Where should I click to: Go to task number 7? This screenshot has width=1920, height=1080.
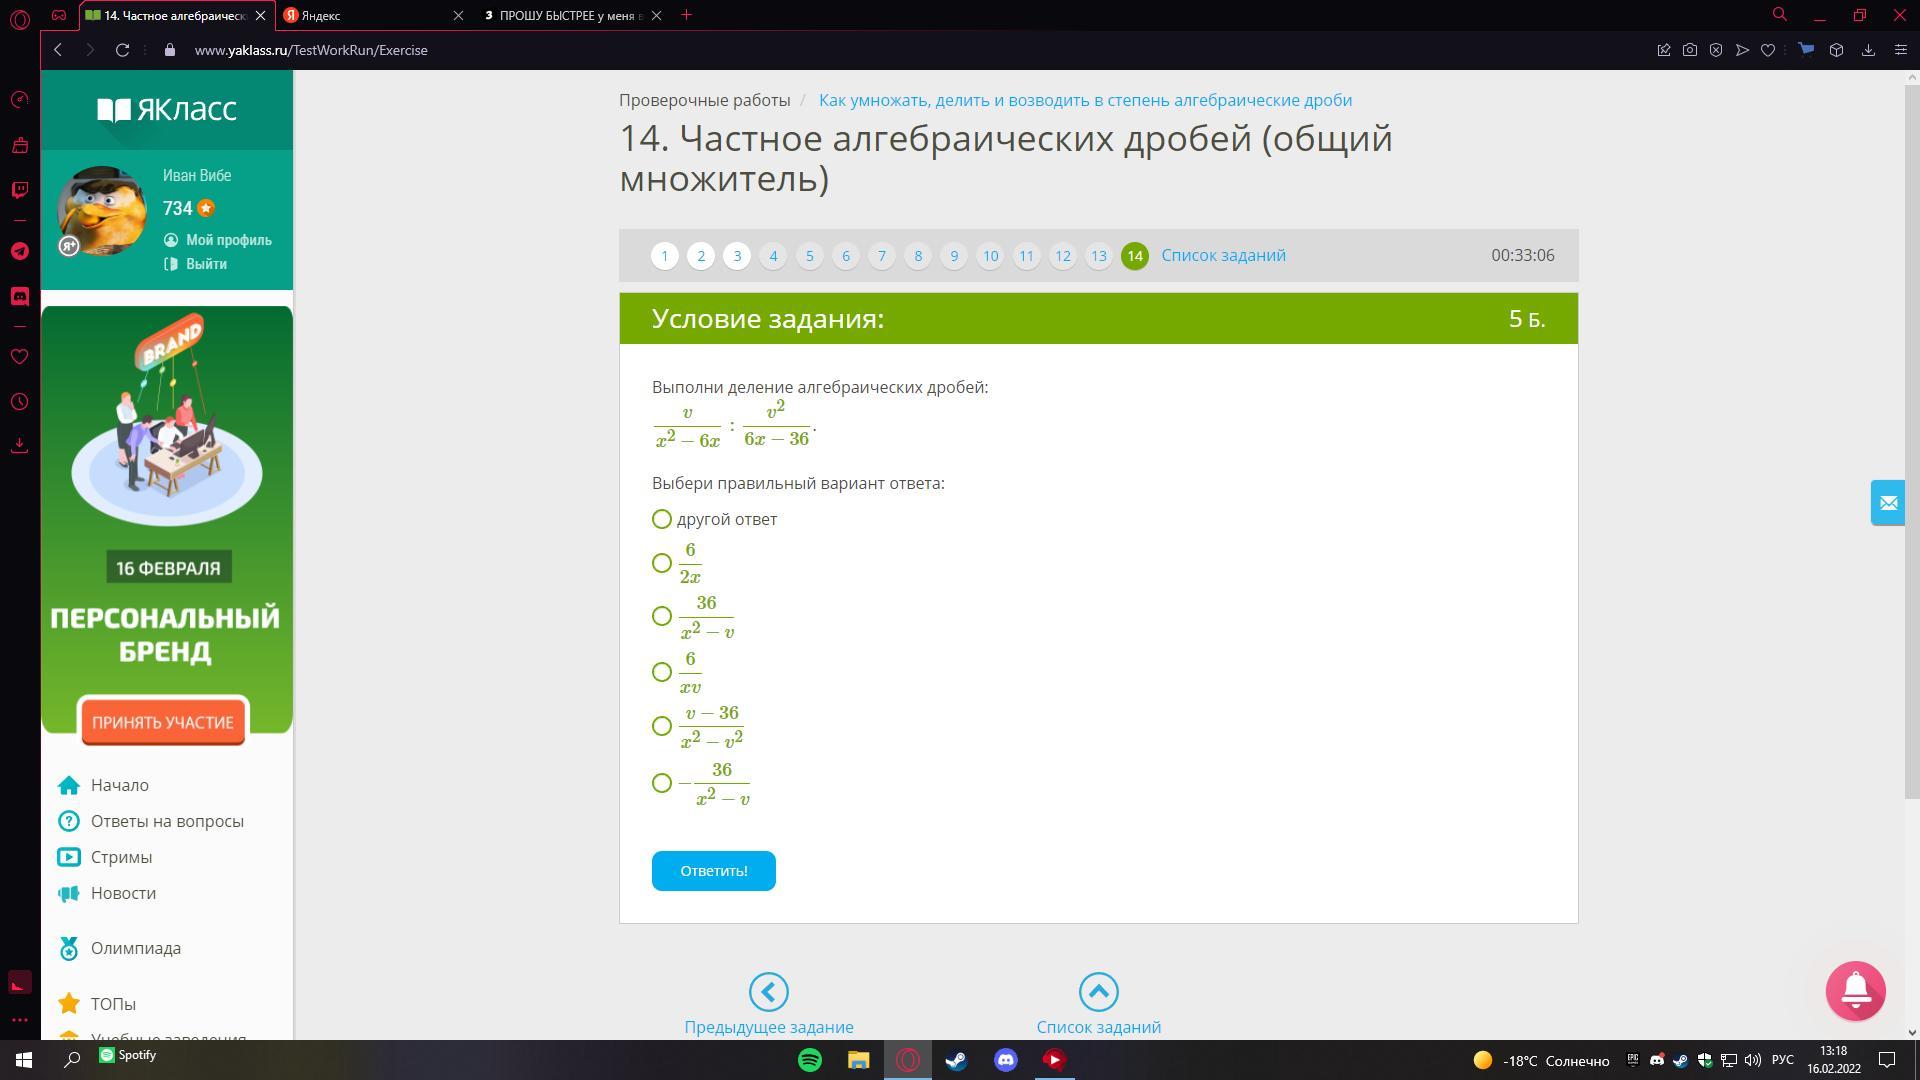[881, 256]
